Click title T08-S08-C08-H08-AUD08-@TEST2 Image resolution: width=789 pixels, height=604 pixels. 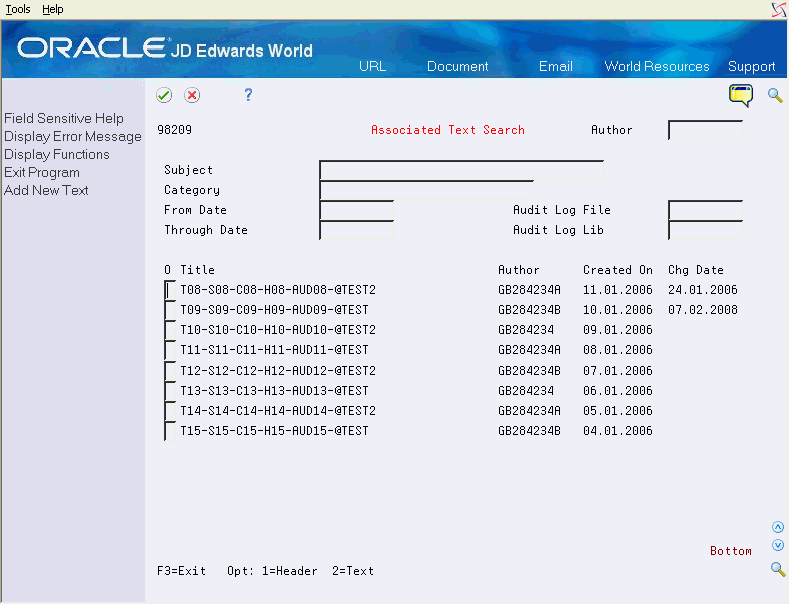click(x=278, y=290)
